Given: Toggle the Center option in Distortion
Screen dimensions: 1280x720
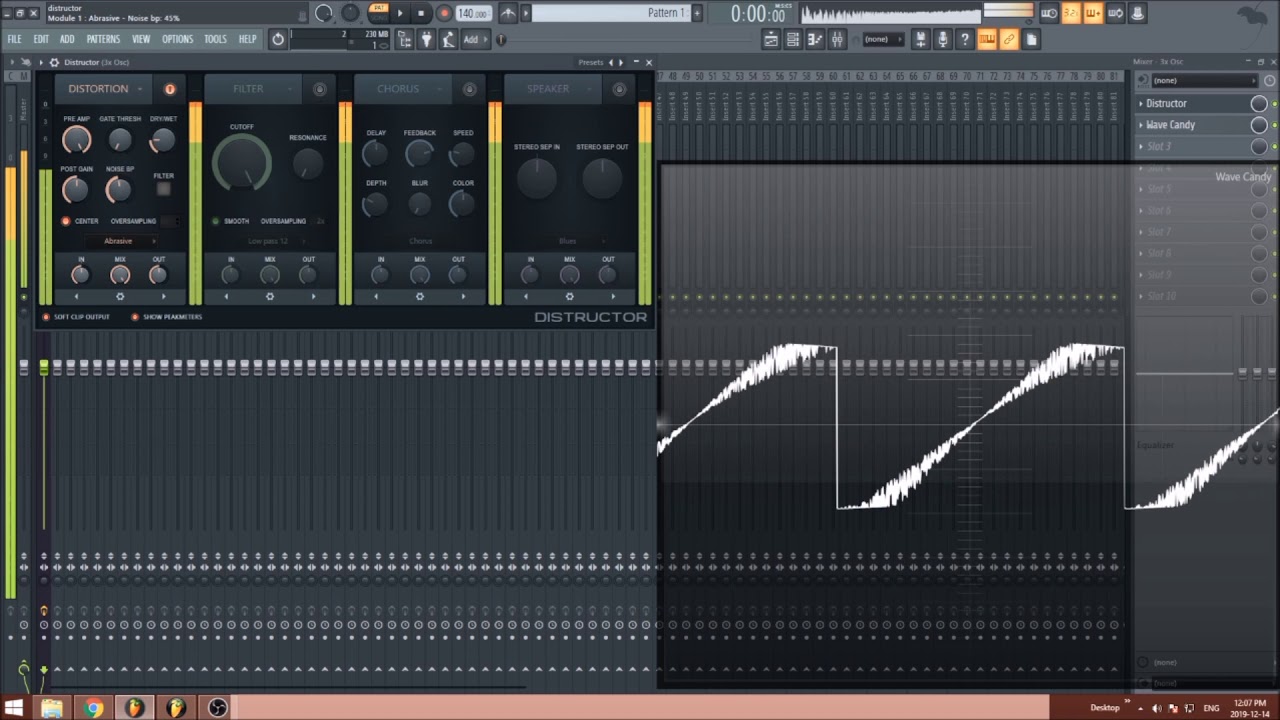Looking at the screenshot, I should tap(66, 221).
